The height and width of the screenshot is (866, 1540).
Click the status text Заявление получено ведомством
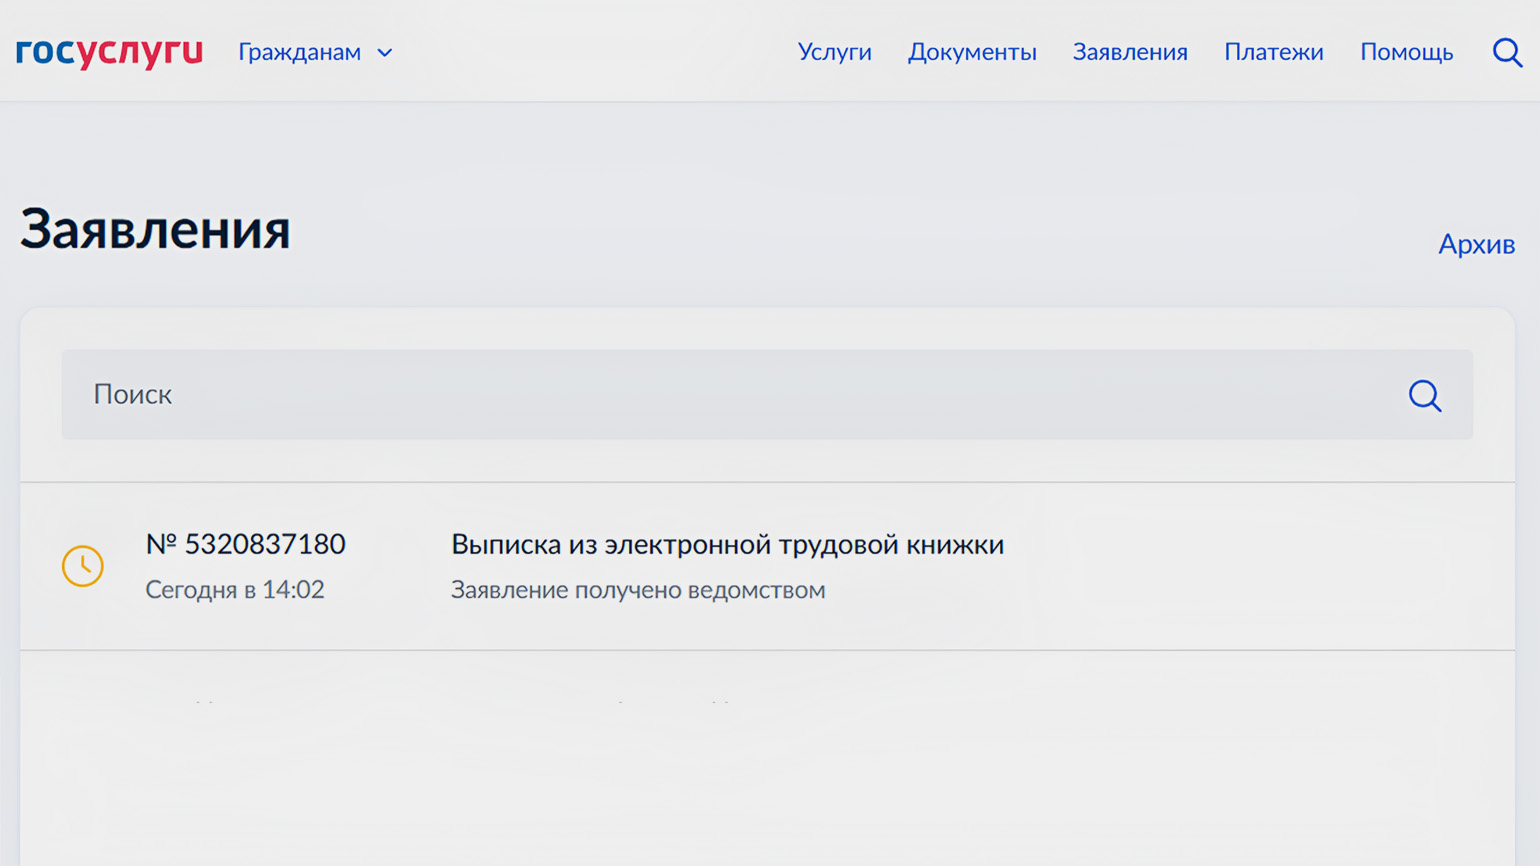(638, 590)
